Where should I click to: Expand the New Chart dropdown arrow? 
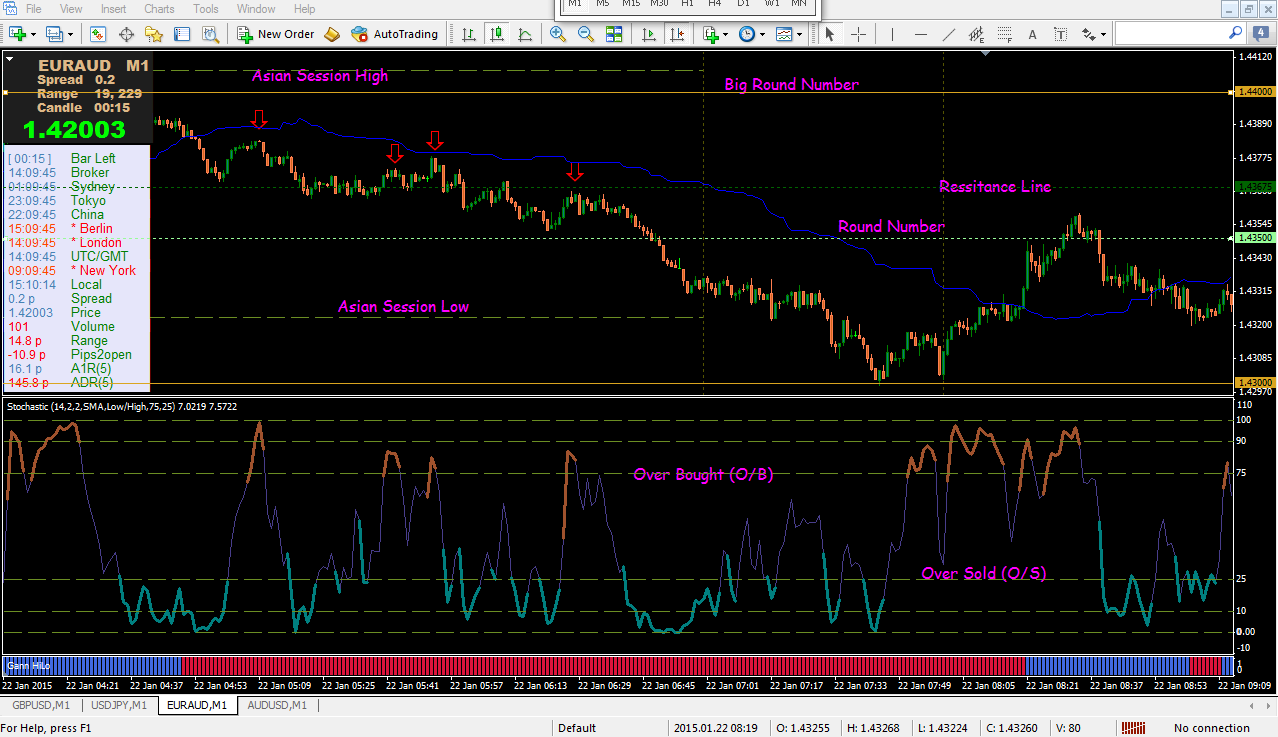click(x=33, y=34)
